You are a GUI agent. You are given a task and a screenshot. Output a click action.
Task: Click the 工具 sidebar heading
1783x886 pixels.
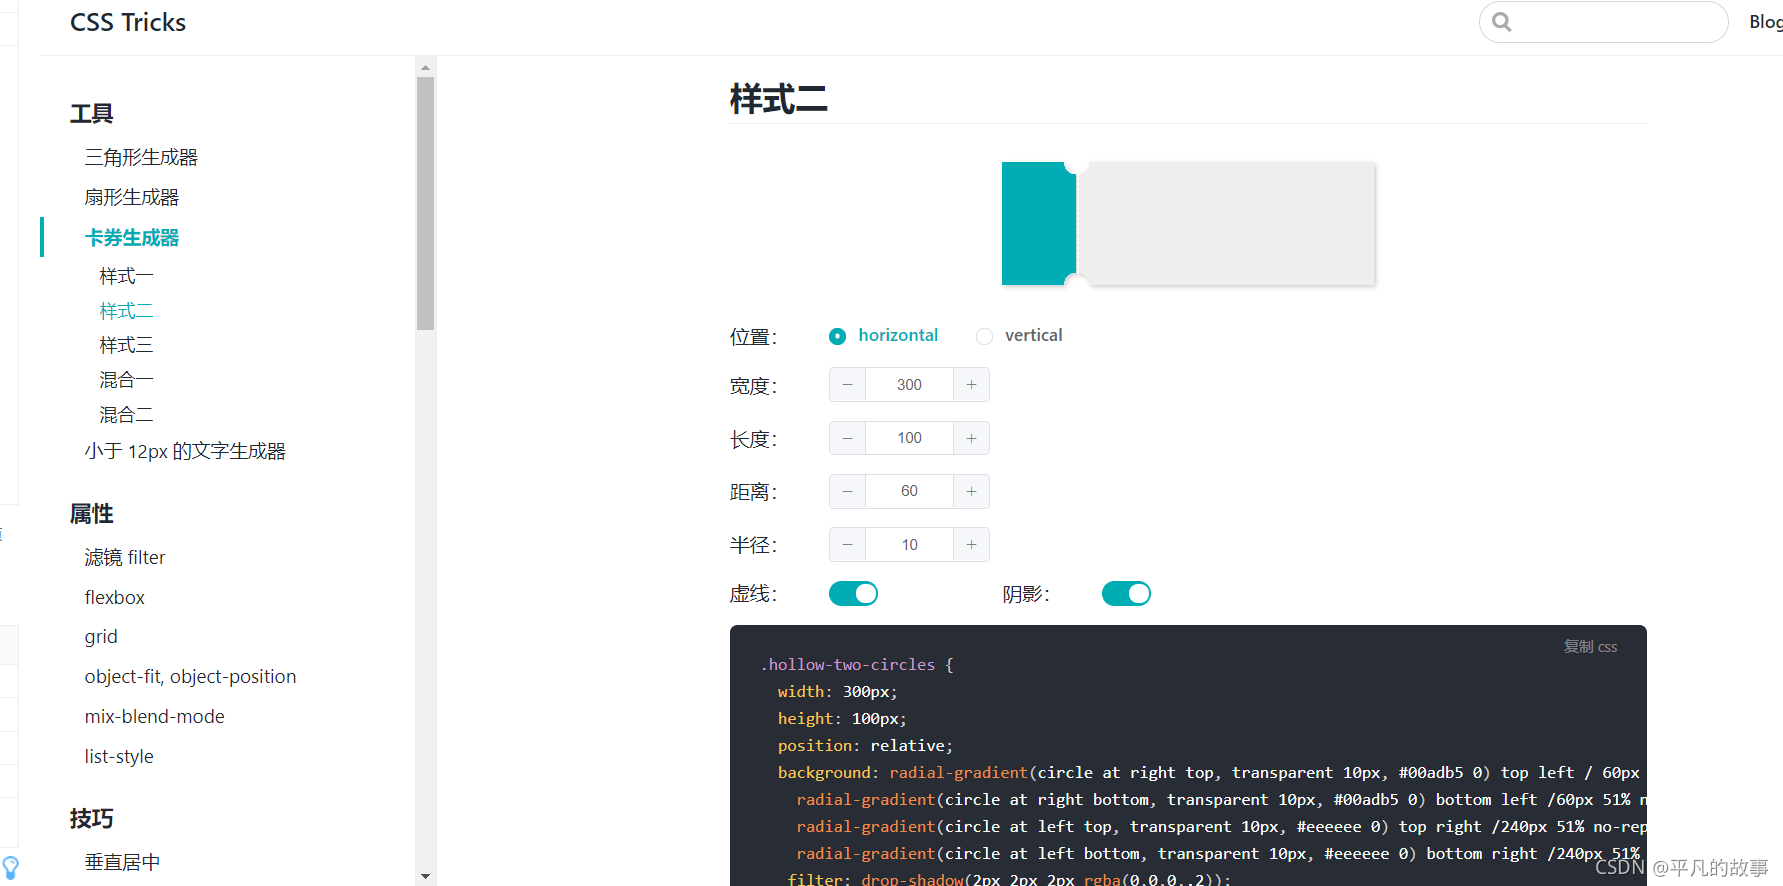pyautogui.click(x=92, y=114)
